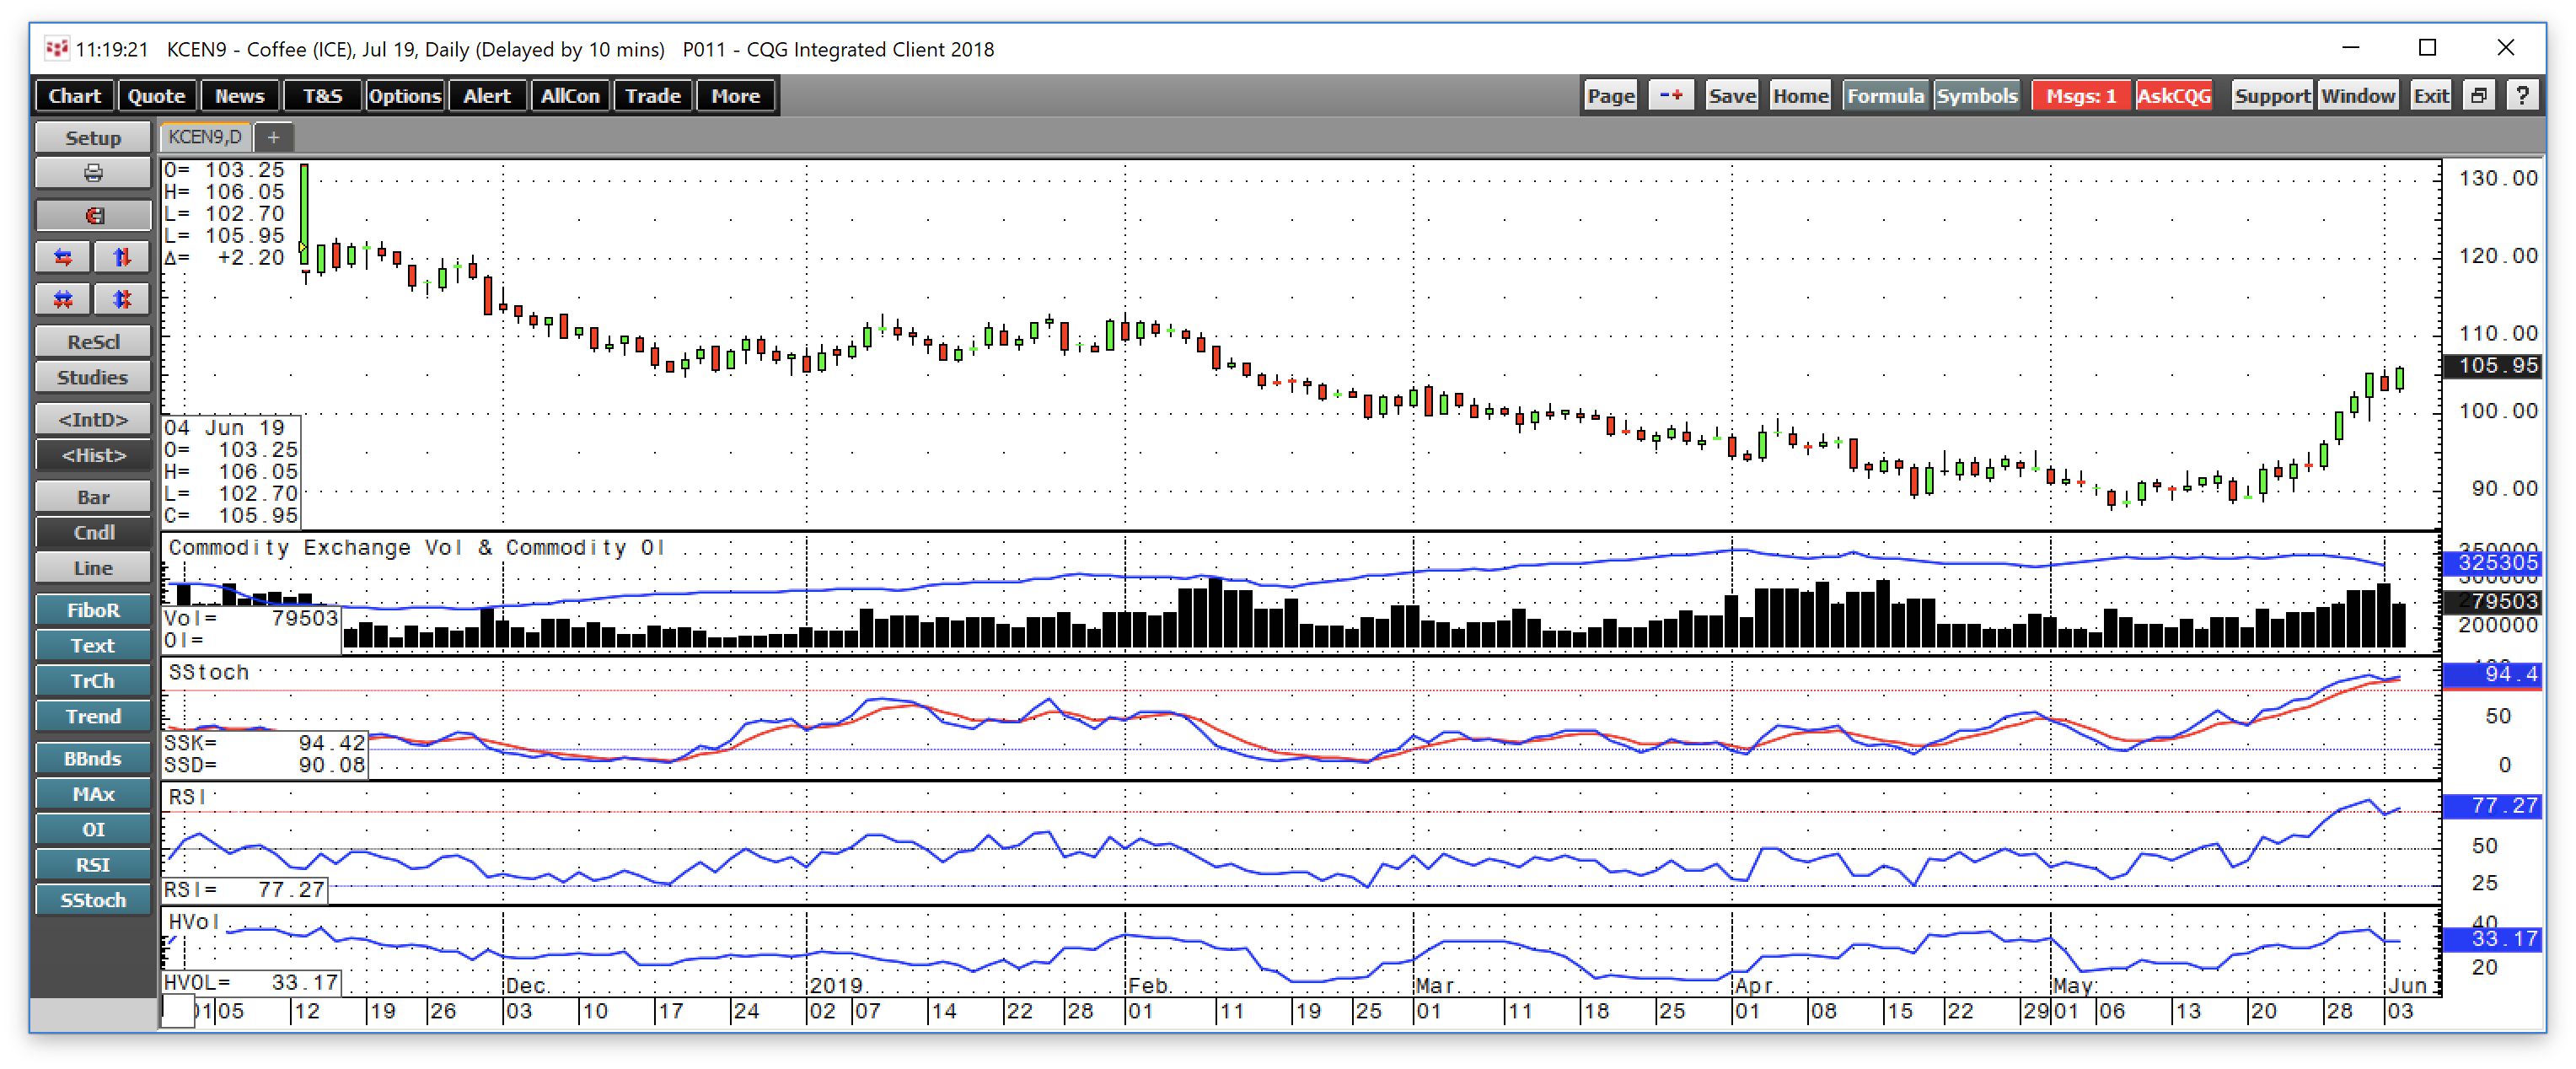The height and width of the screenshot is (1069, 2576).
Task: Go to the Home page
Action: click(x=1800, y=96)
